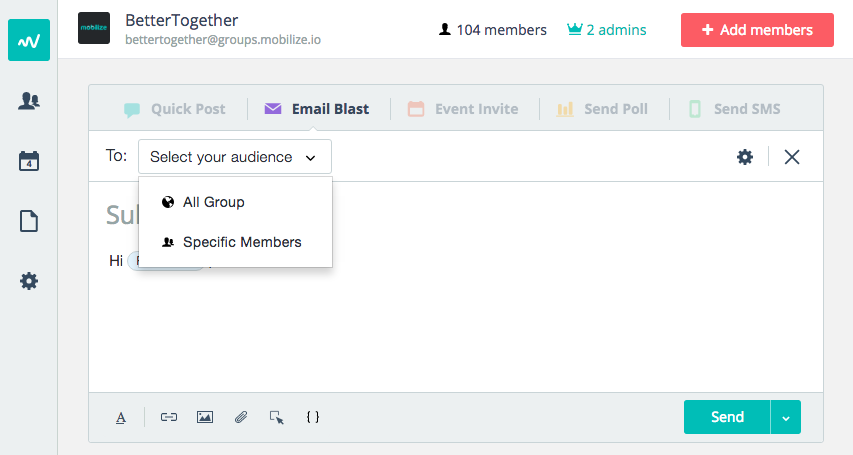Choose Specific Members from audience menu
The width and height of the screenshot is (853, 455).
click(241, 242)
